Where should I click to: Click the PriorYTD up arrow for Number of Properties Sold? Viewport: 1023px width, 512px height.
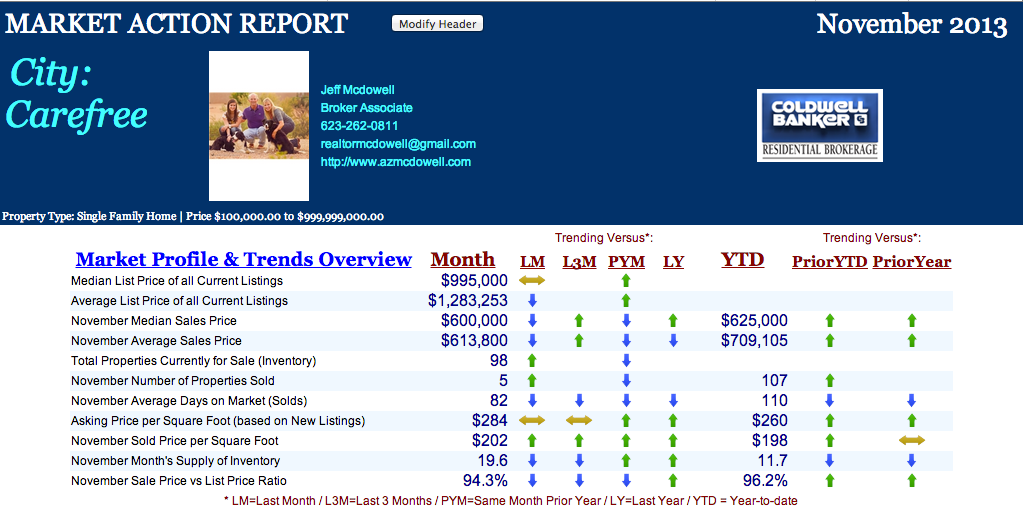tap(829, 381)
